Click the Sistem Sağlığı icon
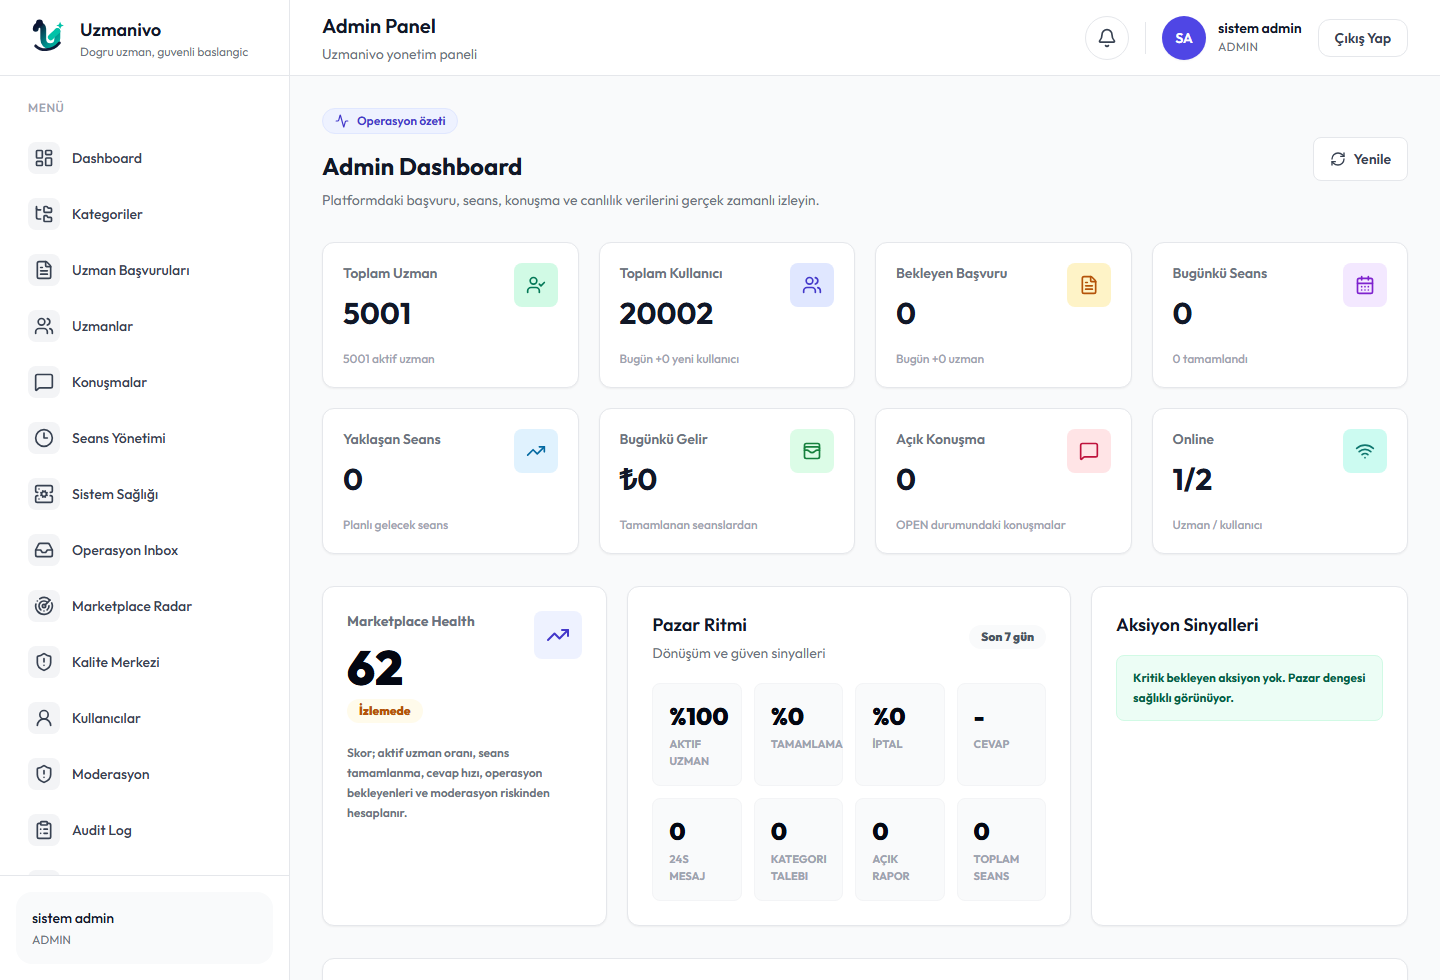Screen dimensions: 1440x980 pyautogui.click(x=44, y=494)
